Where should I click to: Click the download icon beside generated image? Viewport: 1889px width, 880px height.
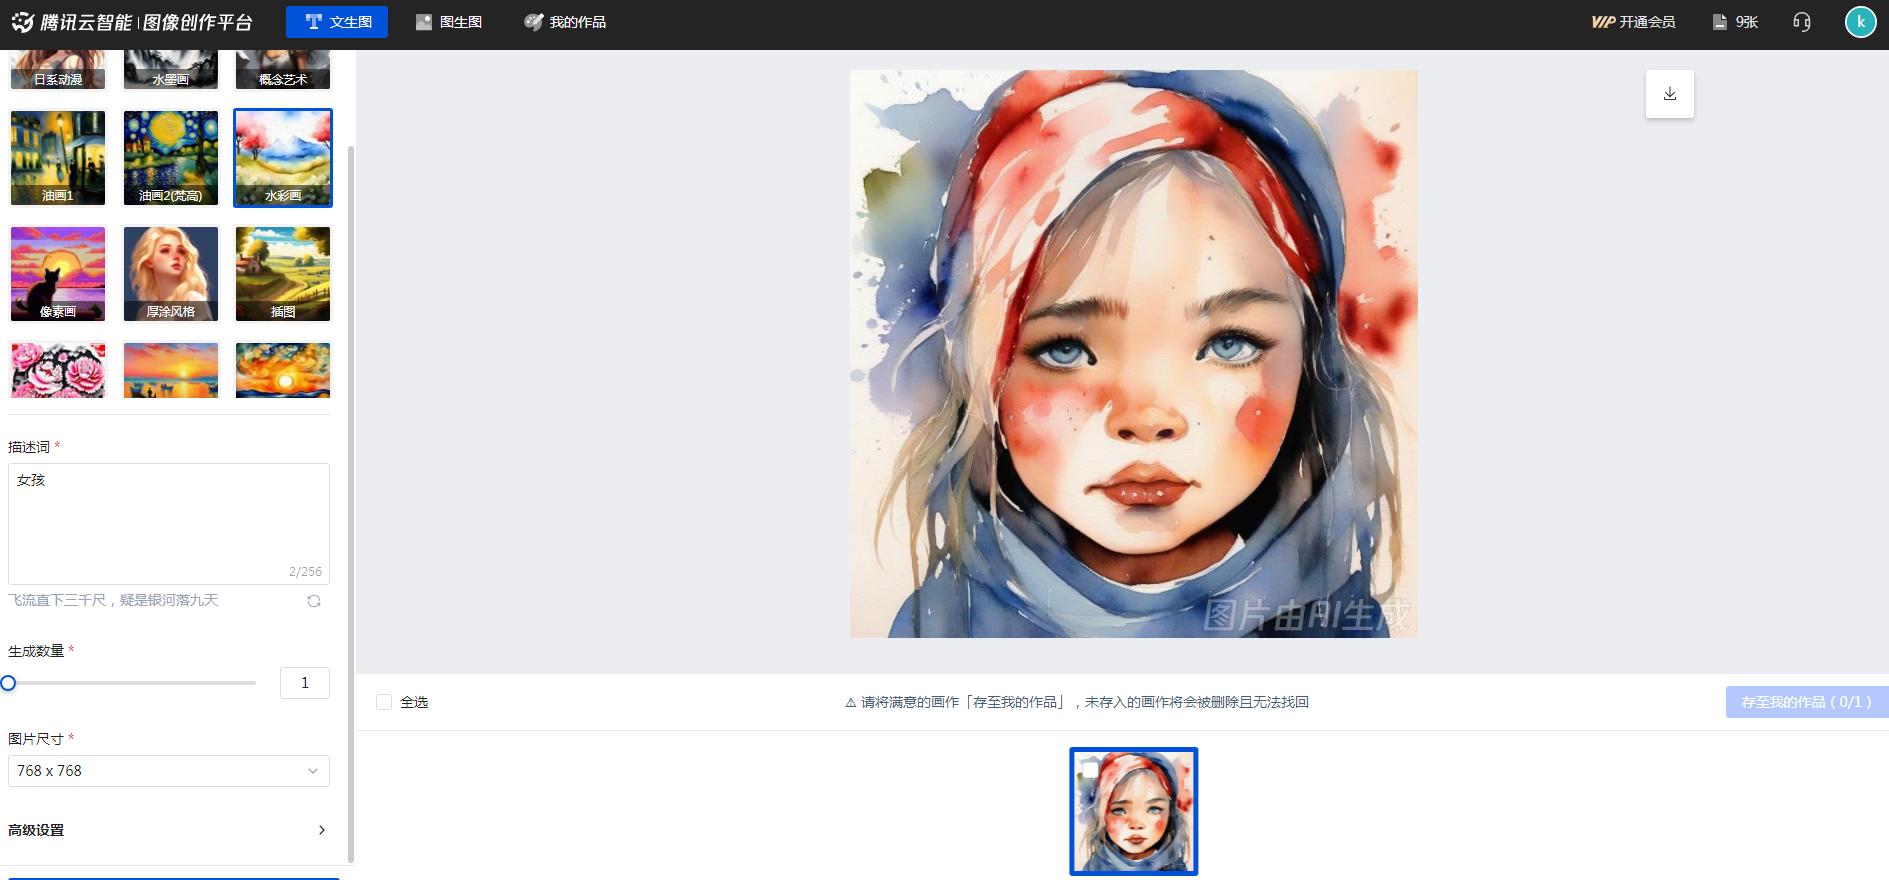coord(1669,94)
